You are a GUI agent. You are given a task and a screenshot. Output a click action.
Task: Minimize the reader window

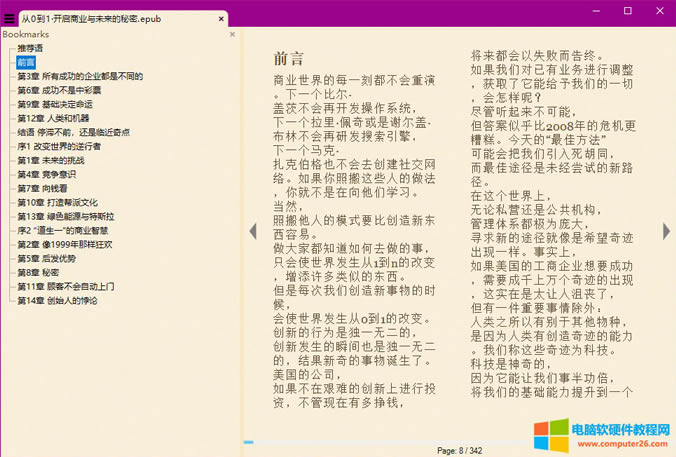(x=584, y=10)
